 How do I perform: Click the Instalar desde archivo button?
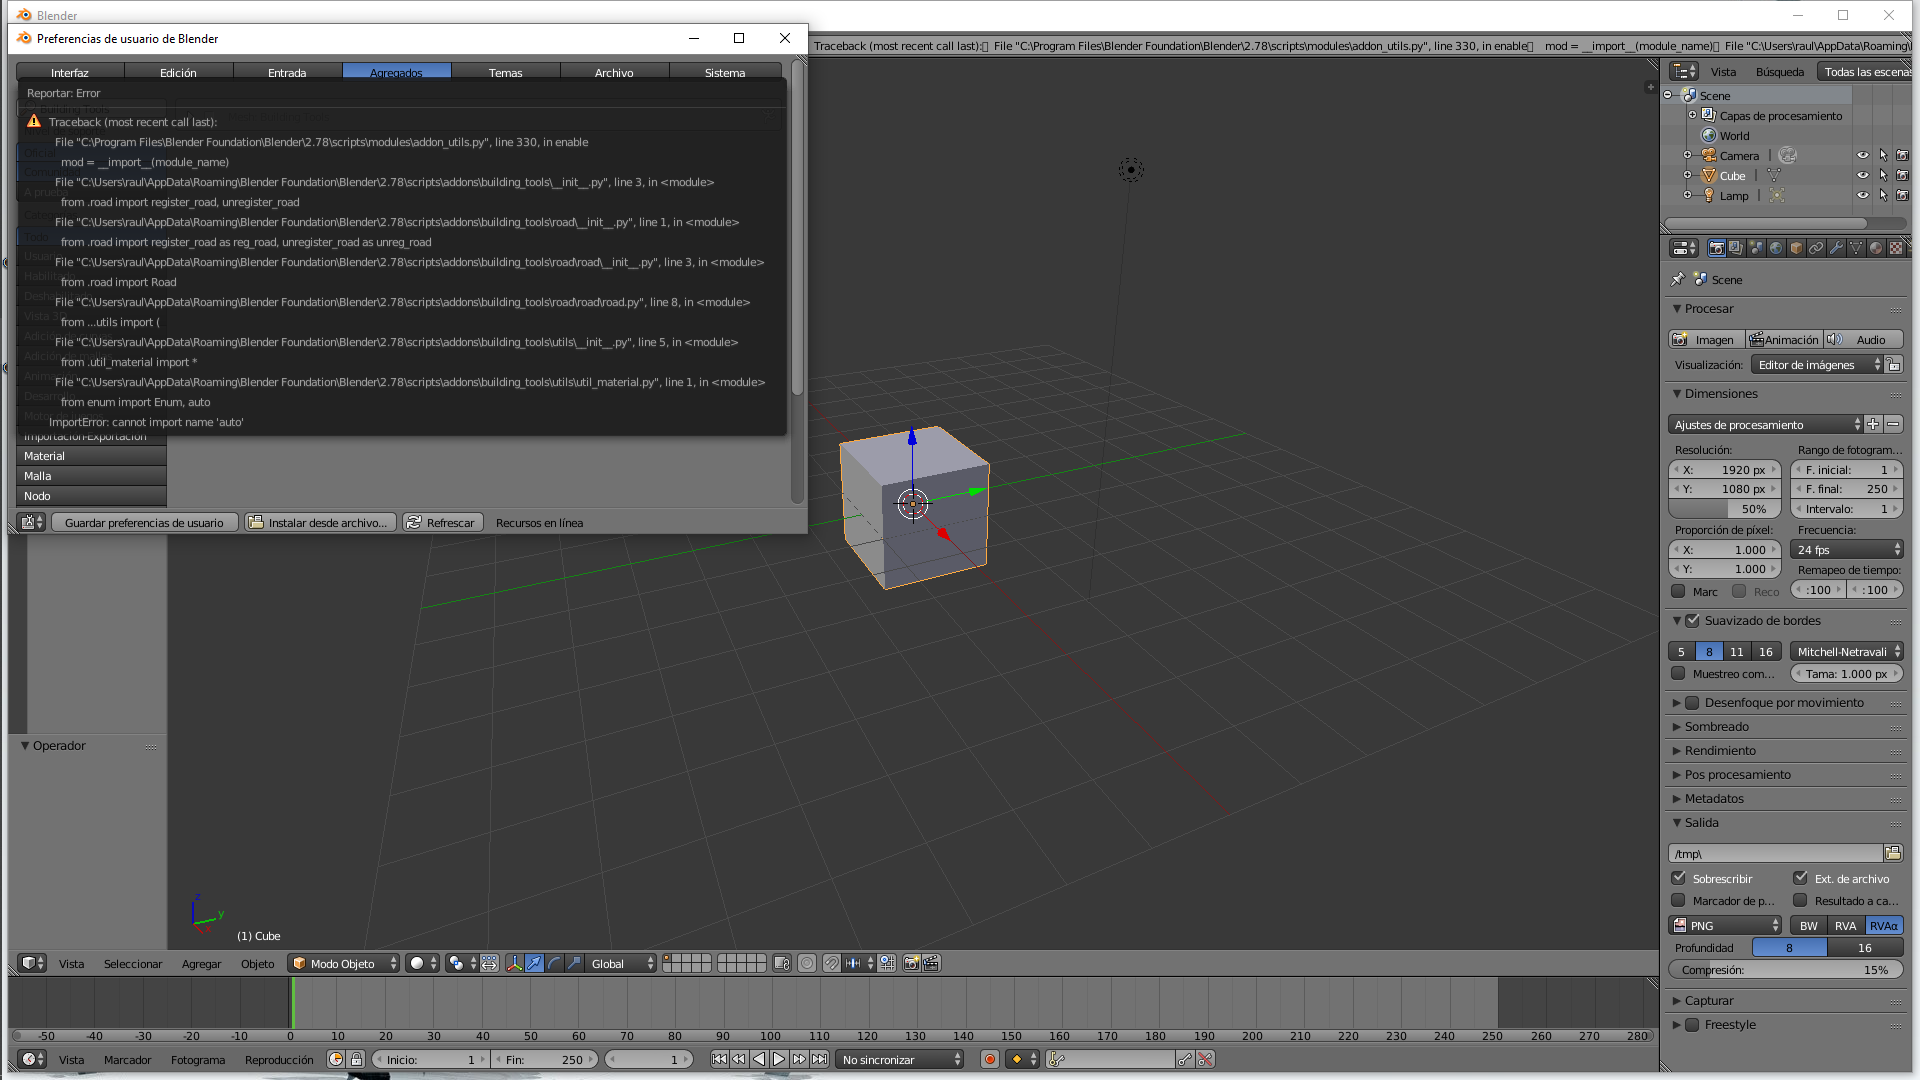point(319,522)
